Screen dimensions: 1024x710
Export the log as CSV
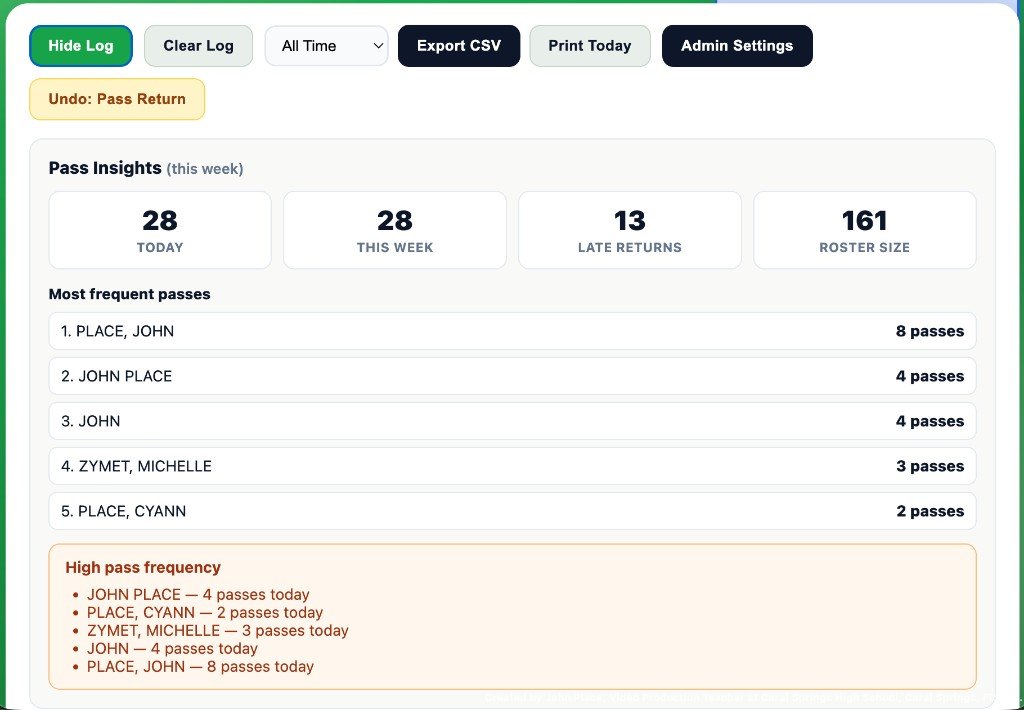point(459,46)
